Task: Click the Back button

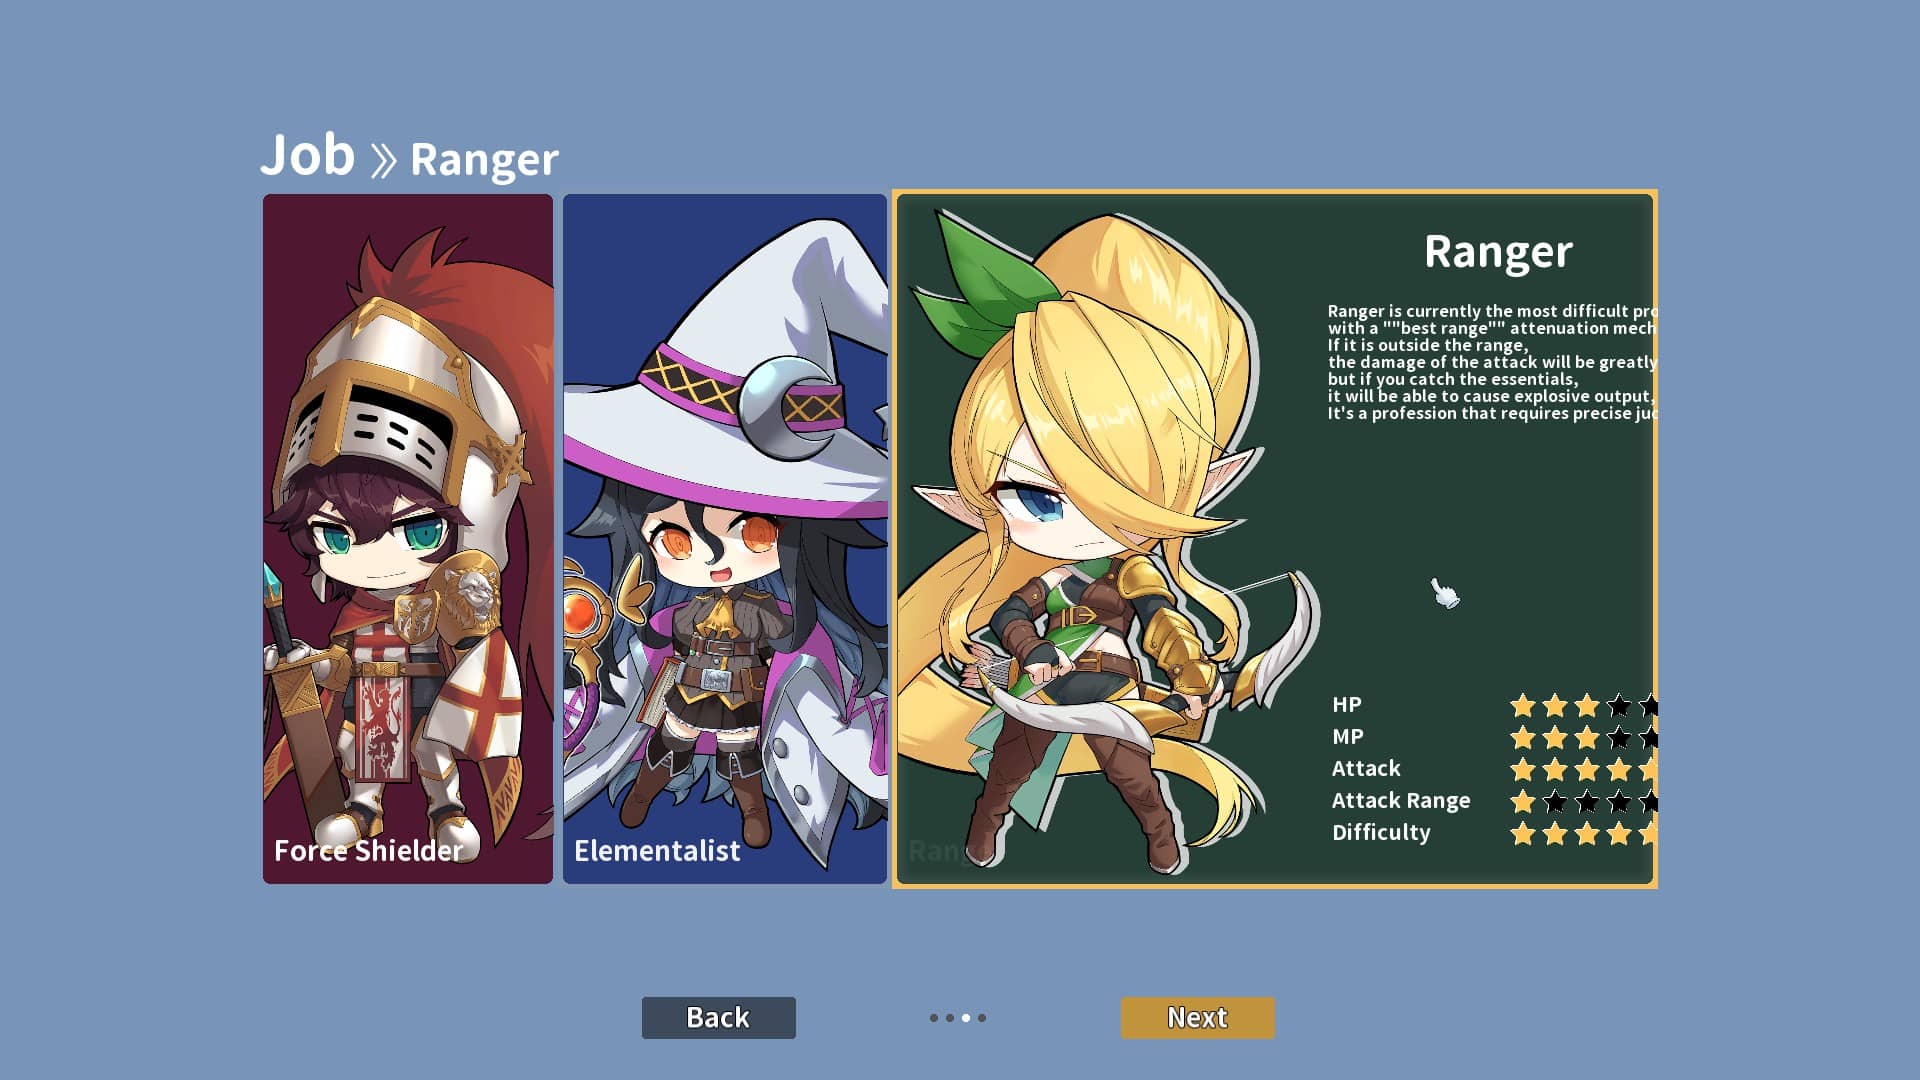Action: click(x=718, y=1017)
